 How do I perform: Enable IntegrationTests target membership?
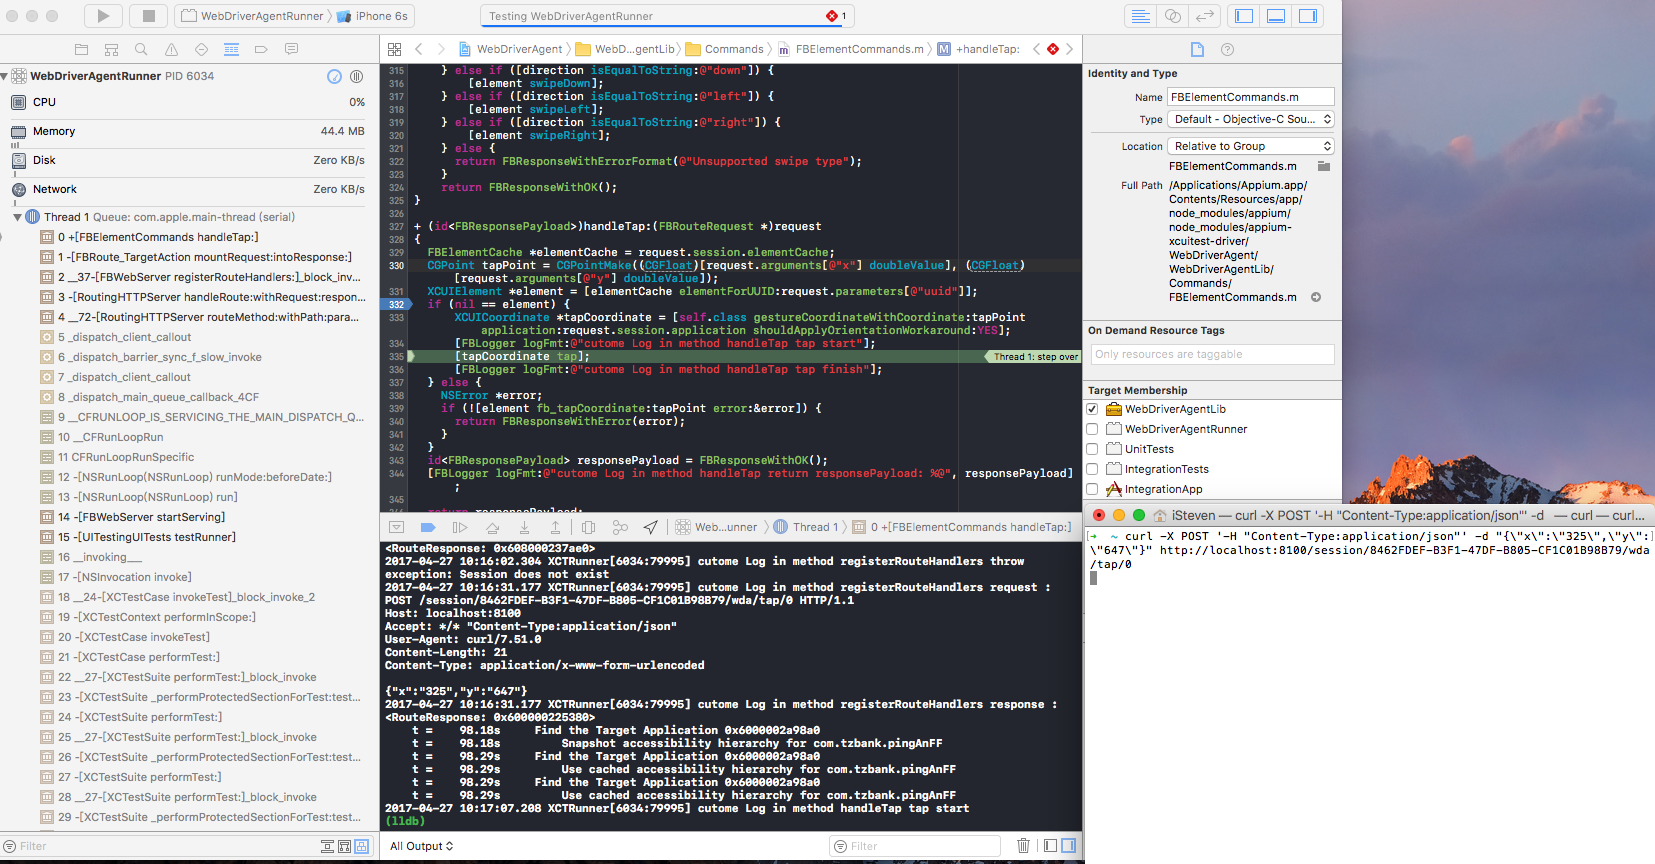[x=1092, y=469]
